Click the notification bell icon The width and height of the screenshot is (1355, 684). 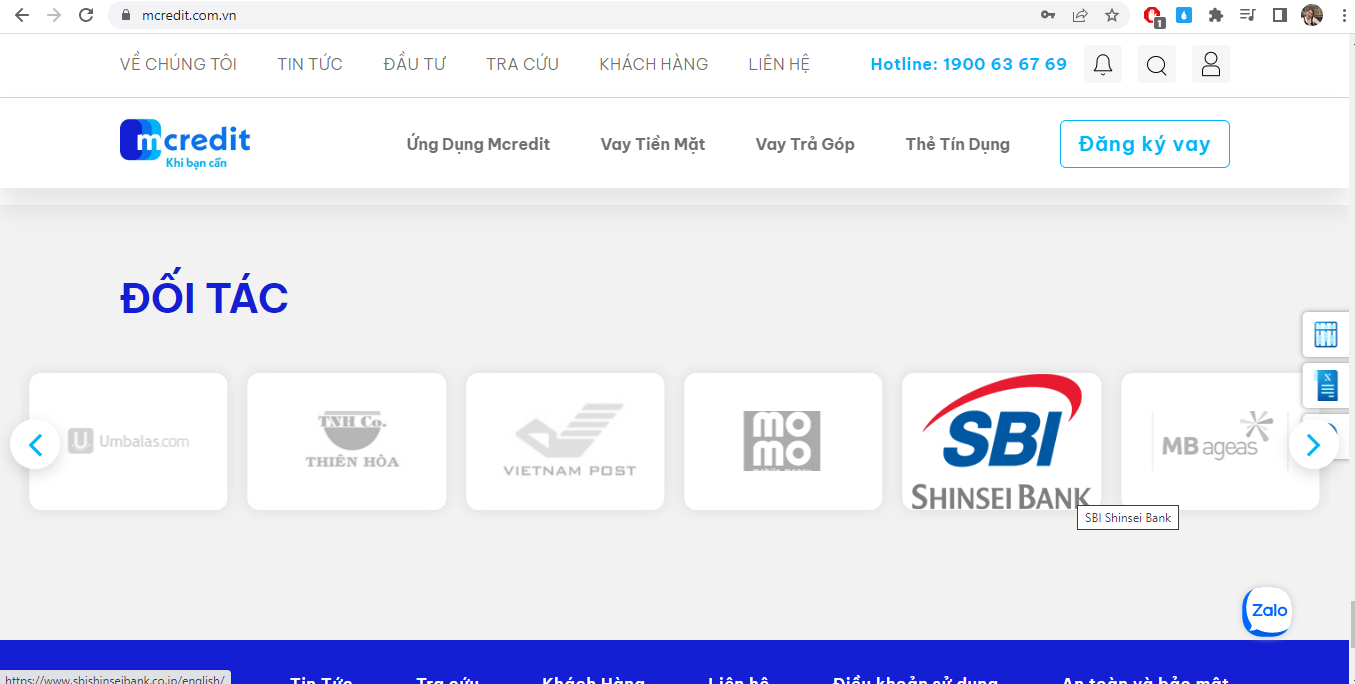1102,64
